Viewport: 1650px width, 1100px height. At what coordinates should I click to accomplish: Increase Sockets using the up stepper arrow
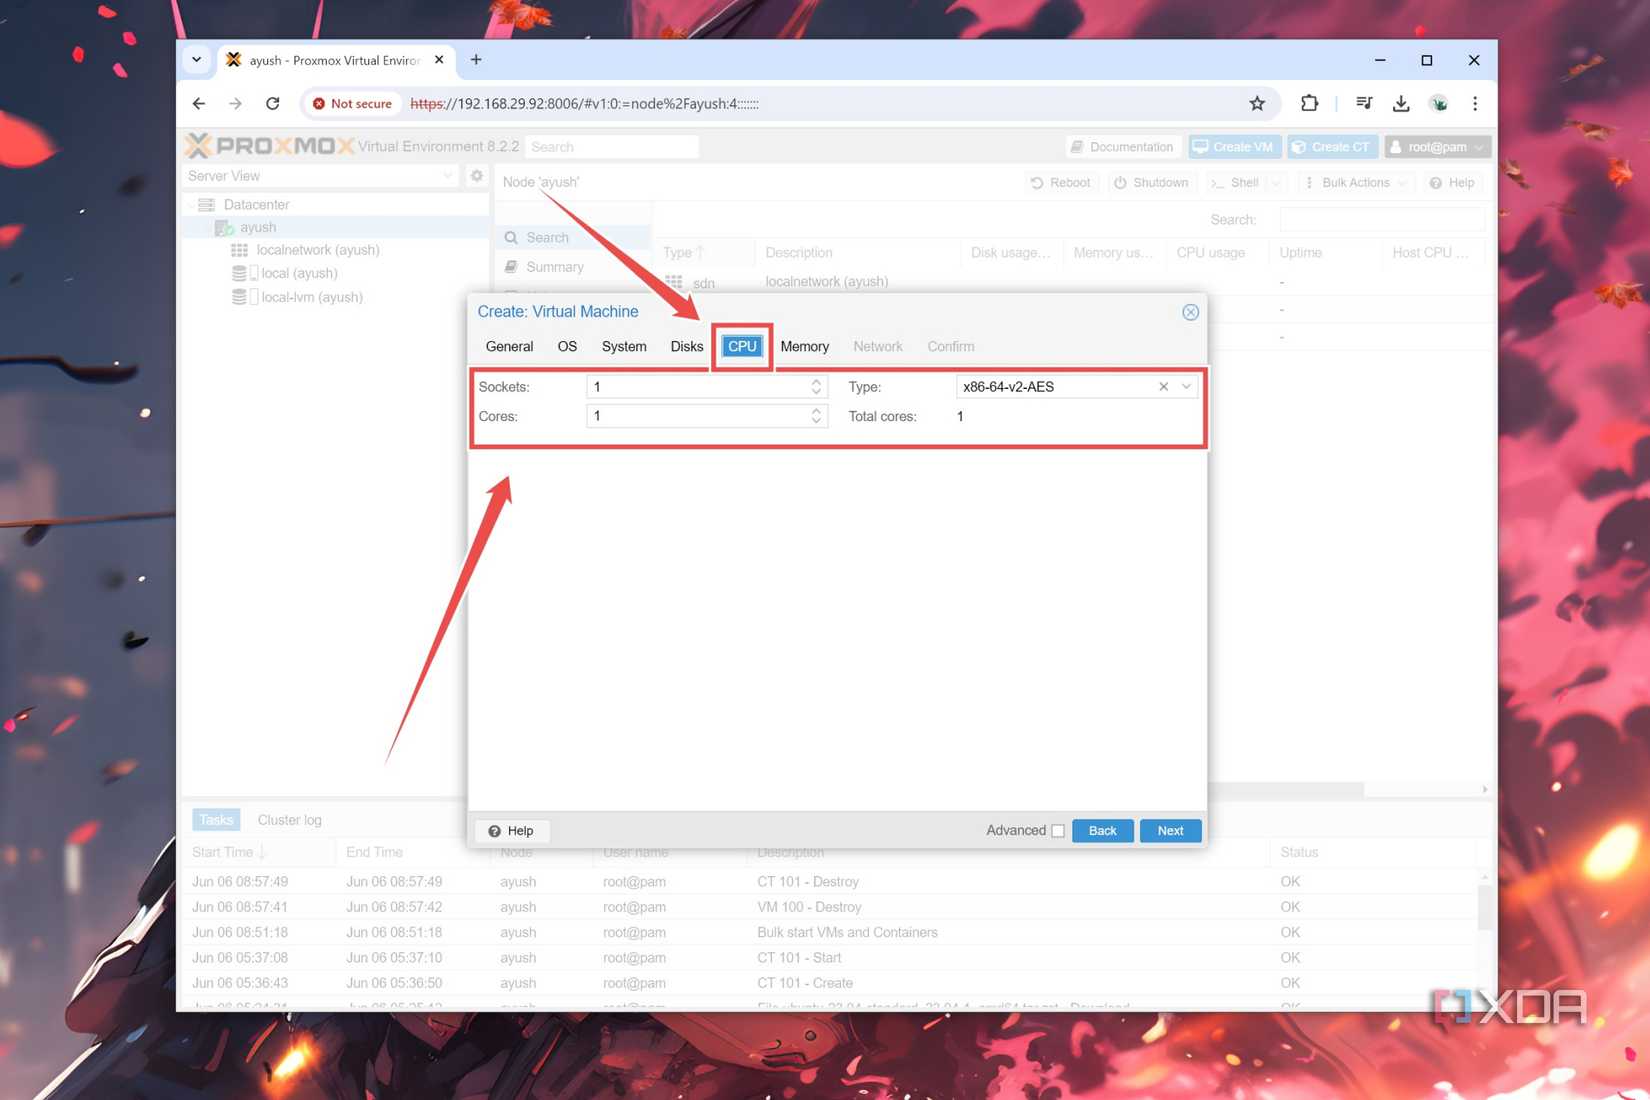pos(817,381)
